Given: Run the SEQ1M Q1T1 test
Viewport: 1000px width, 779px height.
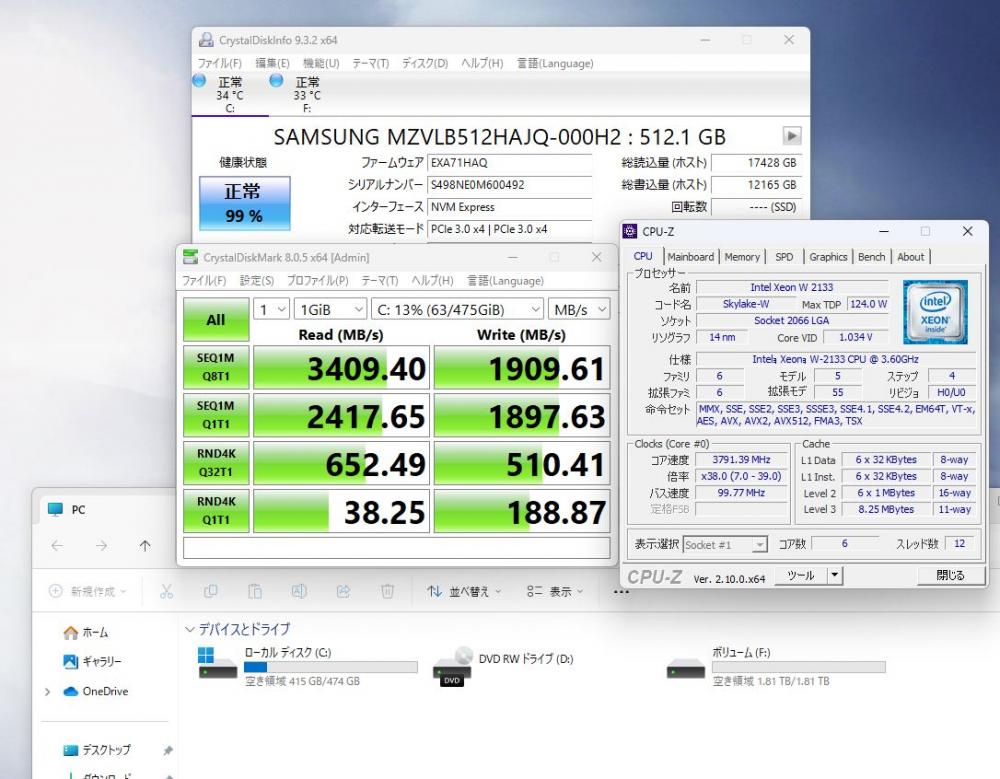Looking at the screenshot, I should pos(216,415).
